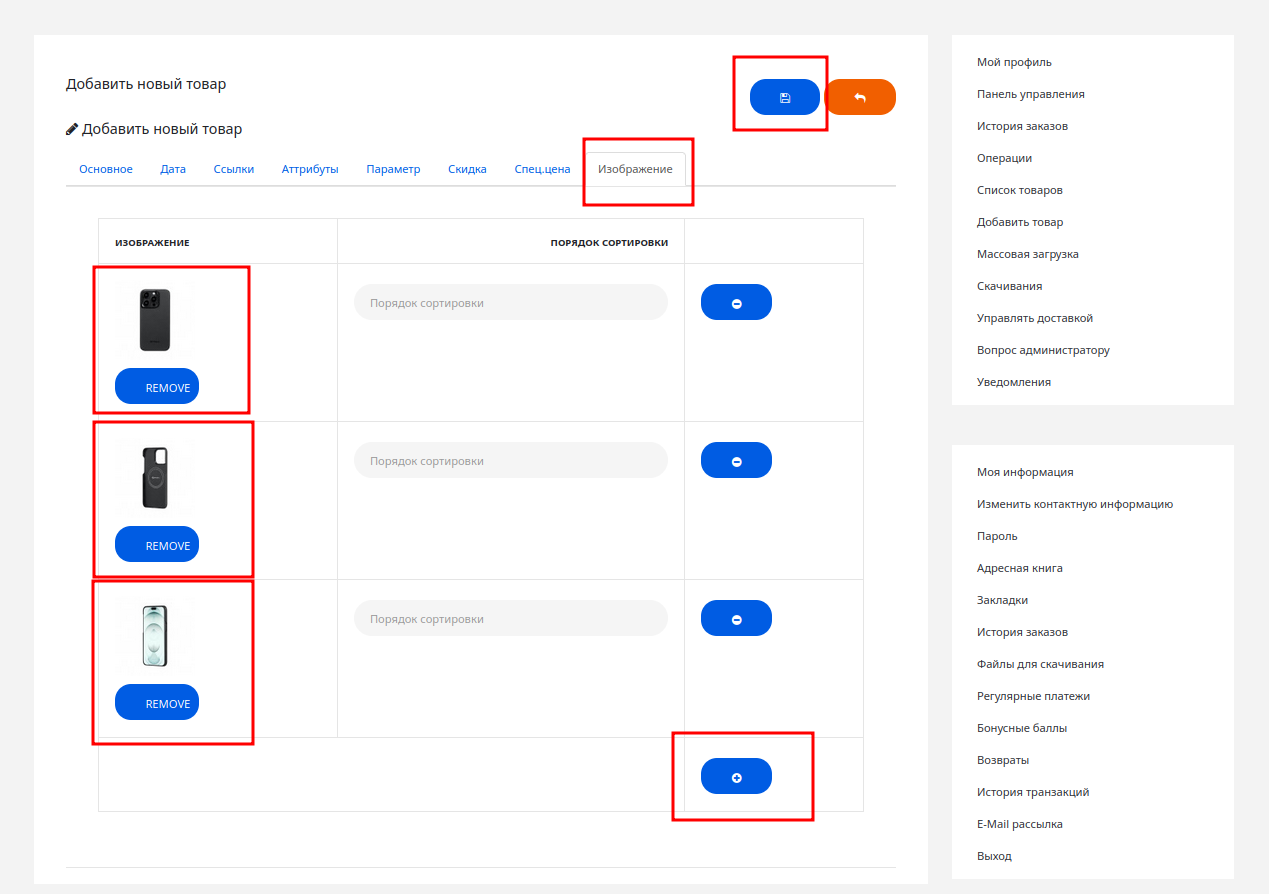The width and height of the screenshot is (1269, 894).
Task: Go to the Скидка tab
Action: point(467,169)
